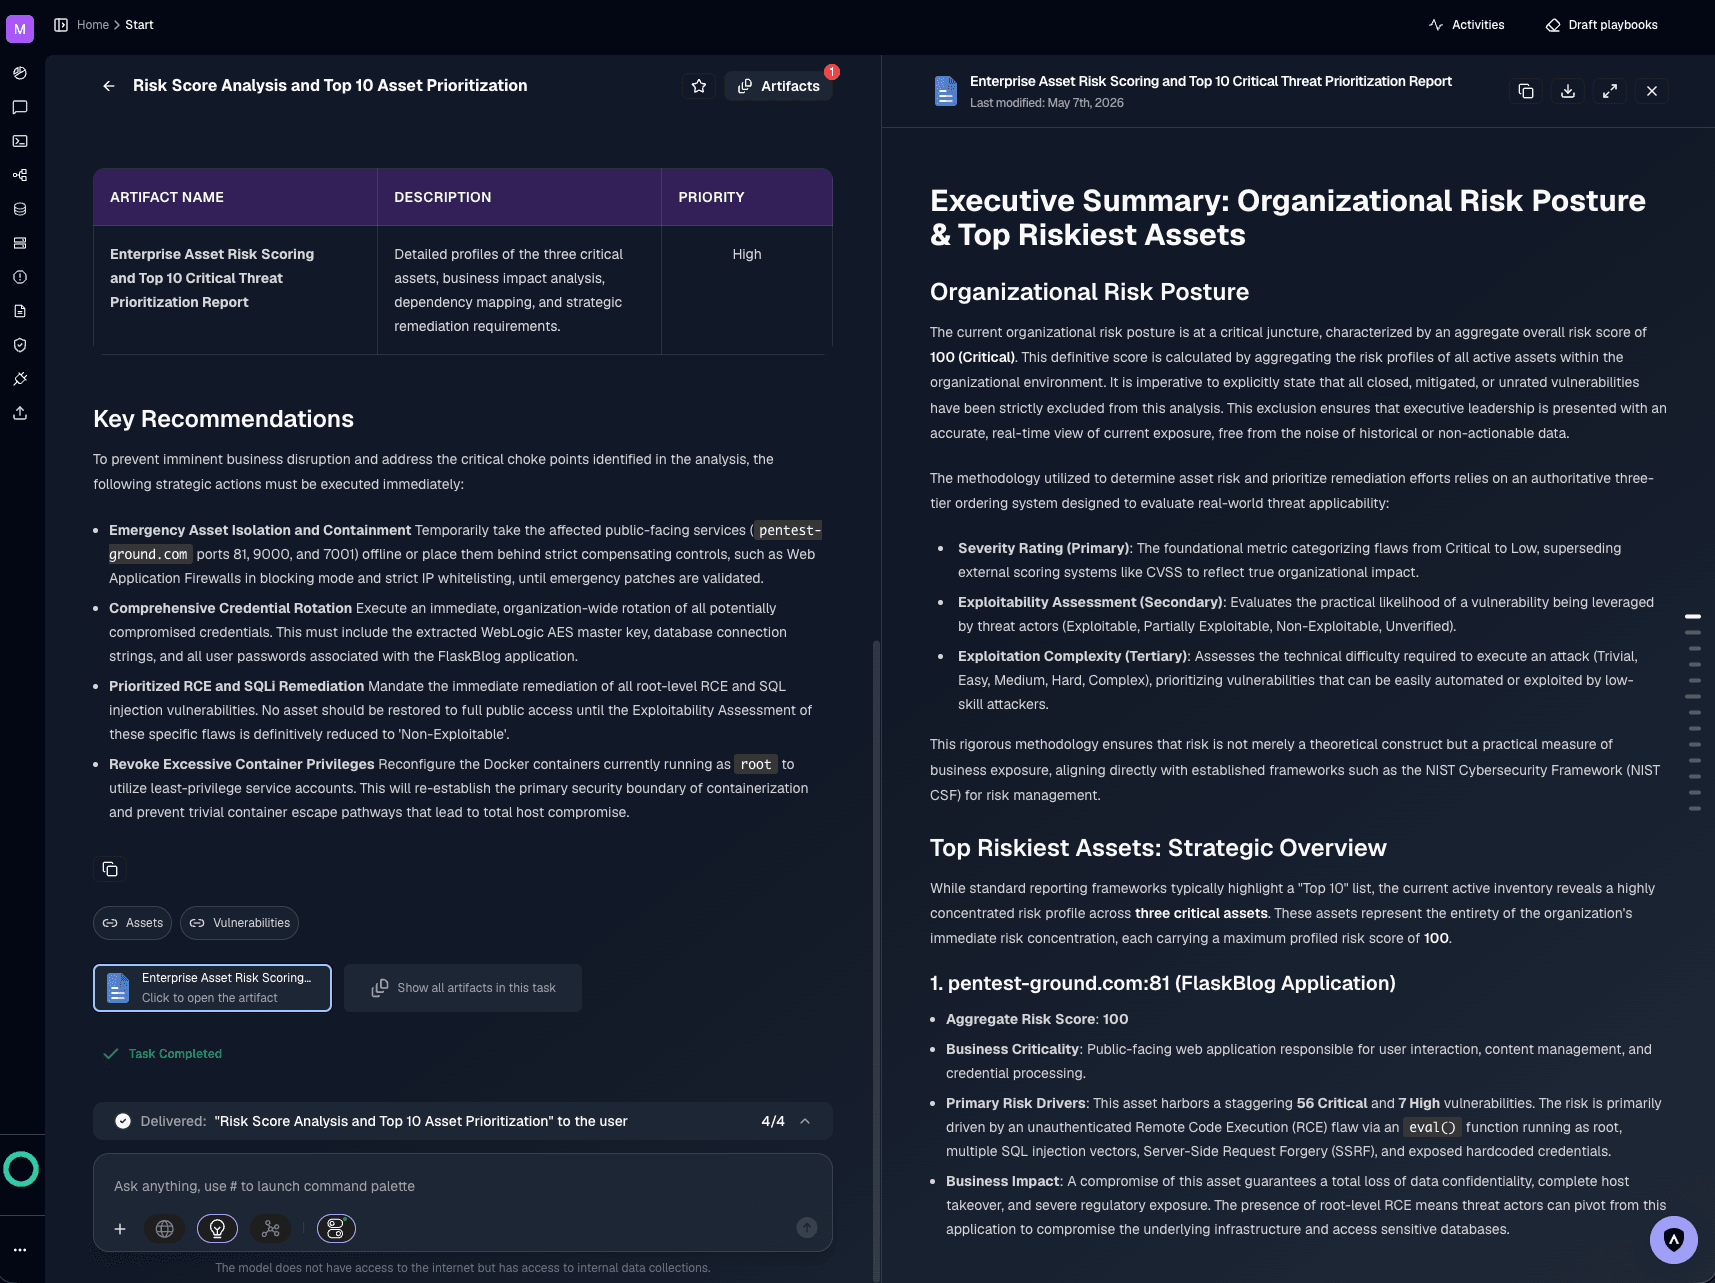Star the Risk Score Analysis task
This screenshot has height=1283, width=1715.
pyautogui.click(x=699, y=86)
